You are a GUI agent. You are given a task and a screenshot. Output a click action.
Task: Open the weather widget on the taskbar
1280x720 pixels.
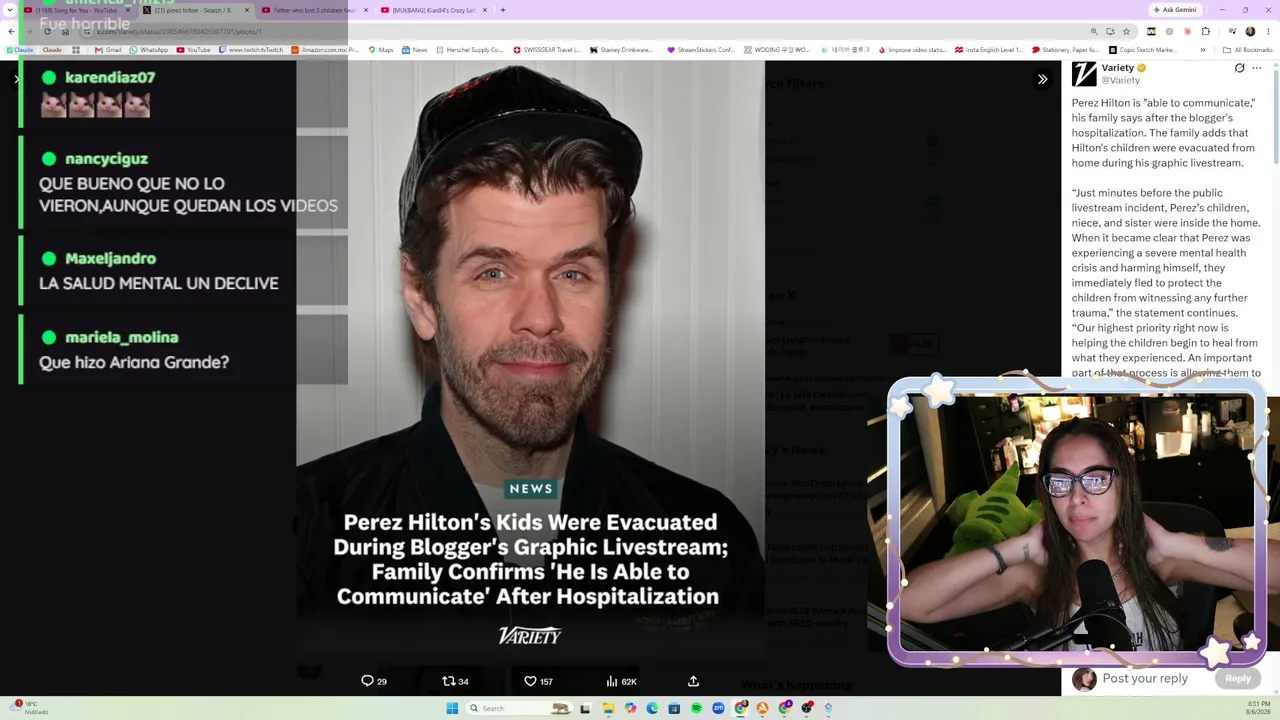pyautogui.click(x=28, y=708)
